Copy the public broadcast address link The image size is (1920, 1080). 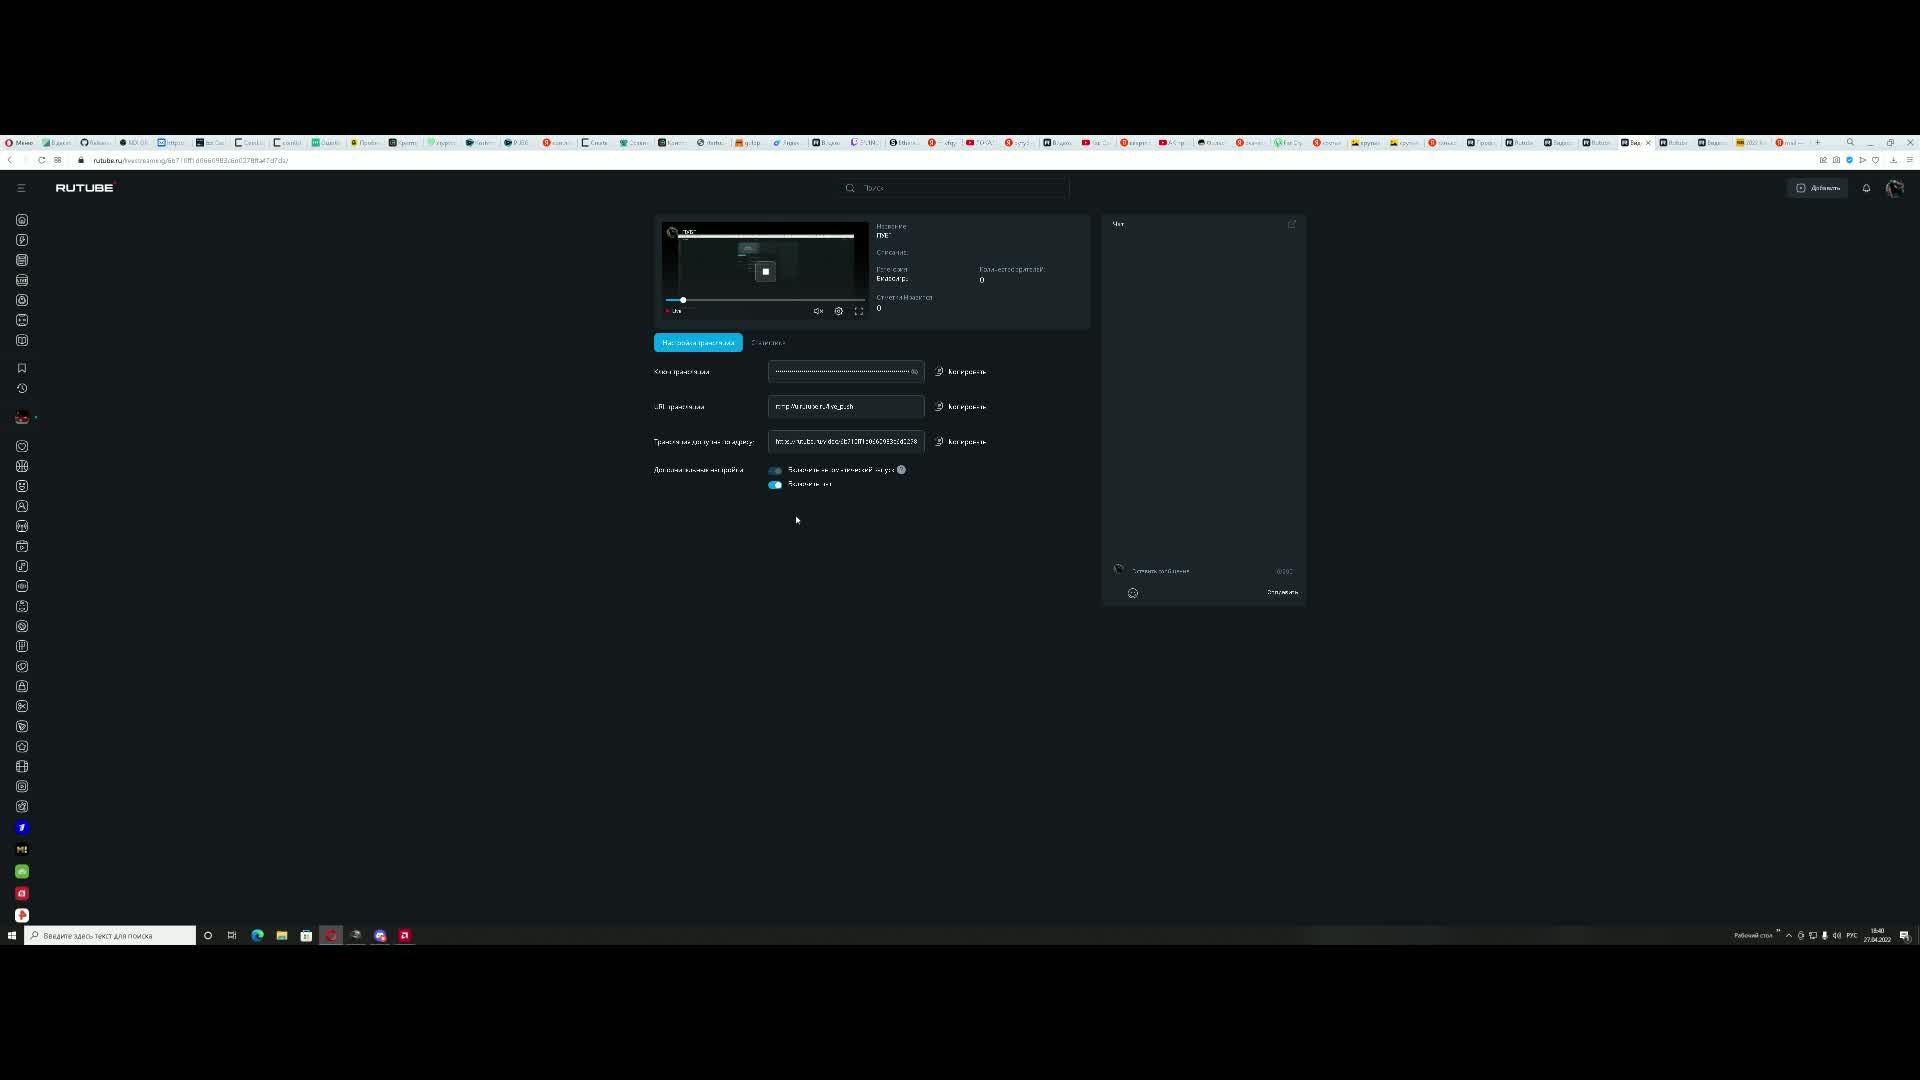tap(960, 442)
